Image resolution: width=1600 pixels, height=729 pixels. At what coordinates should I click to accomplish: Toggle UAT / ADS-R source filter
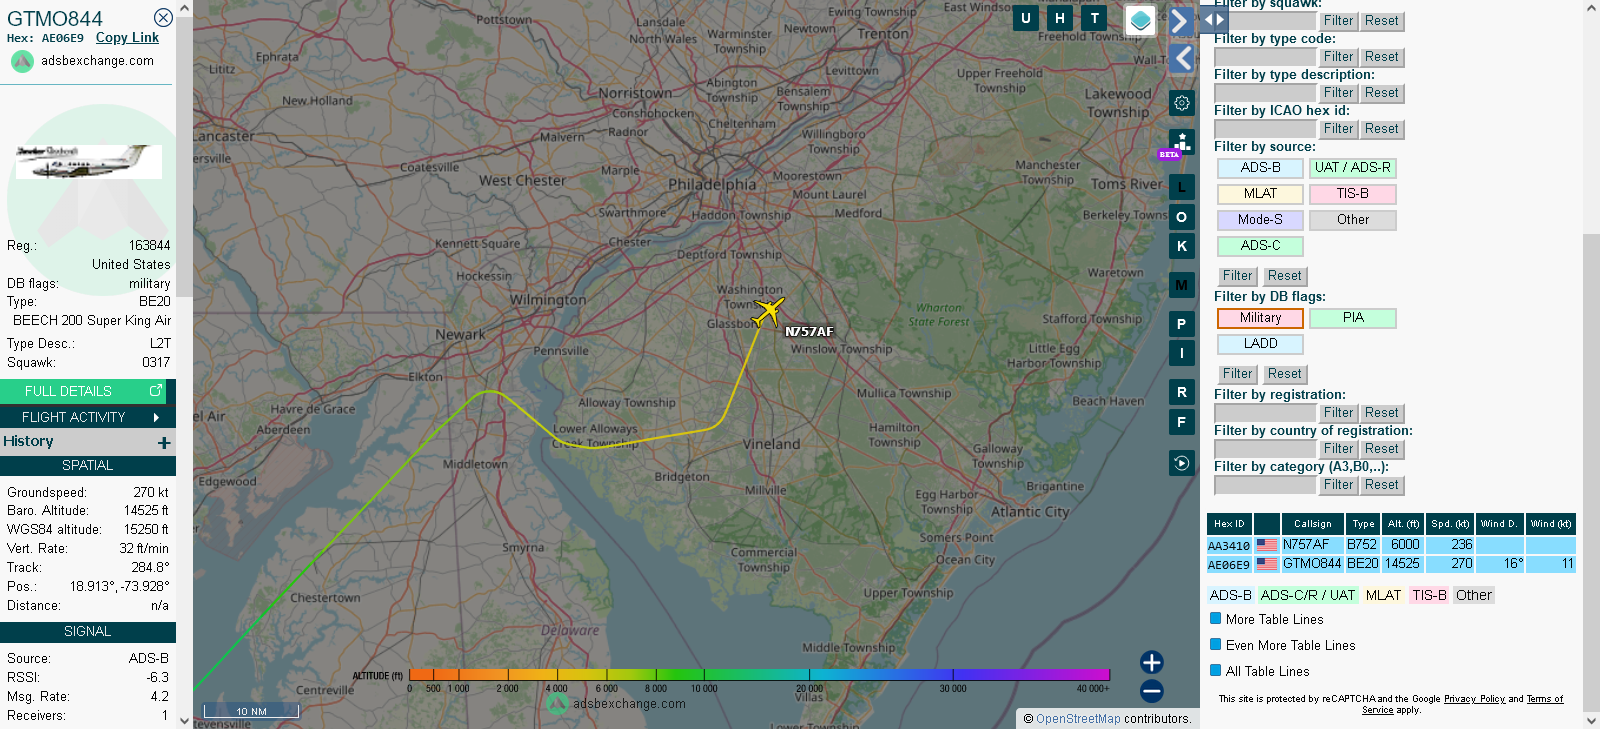[x=1353, y=168]
